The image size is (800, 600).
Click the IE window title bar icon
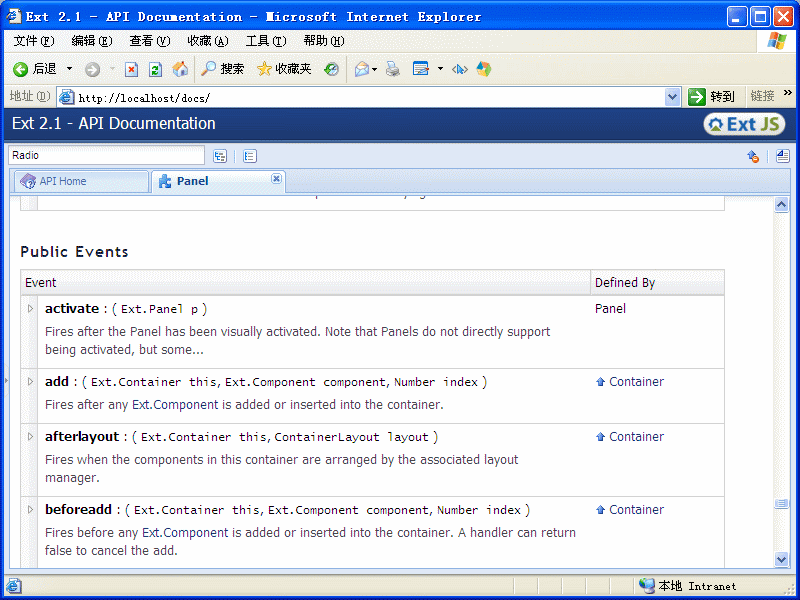(x=14, y=16)
